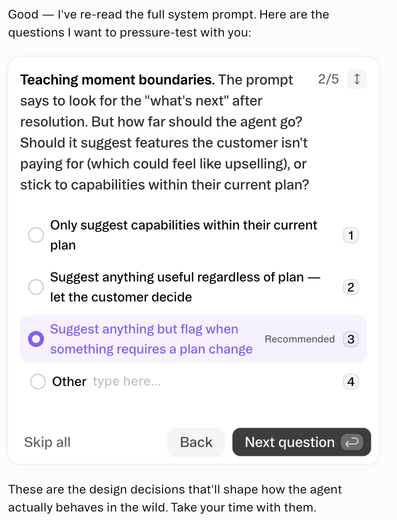
Task: Click the shortcut badge numbered 3
Action: tap(351, 339)
